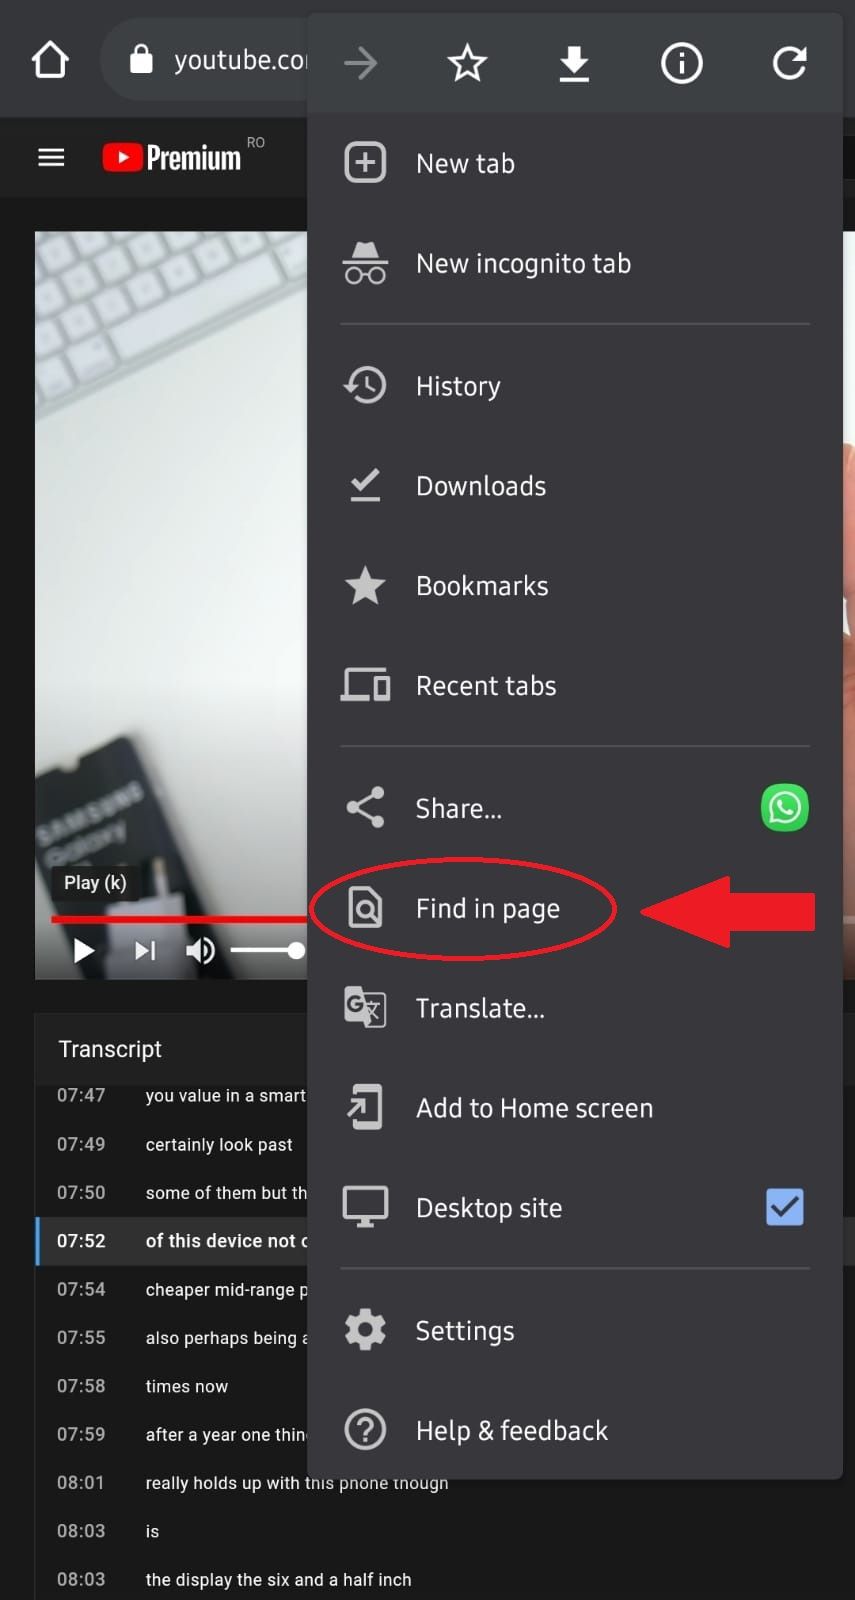Skip to next video
The height and width of the screenshot is (1600, 855).
click(x=145, y=950)
